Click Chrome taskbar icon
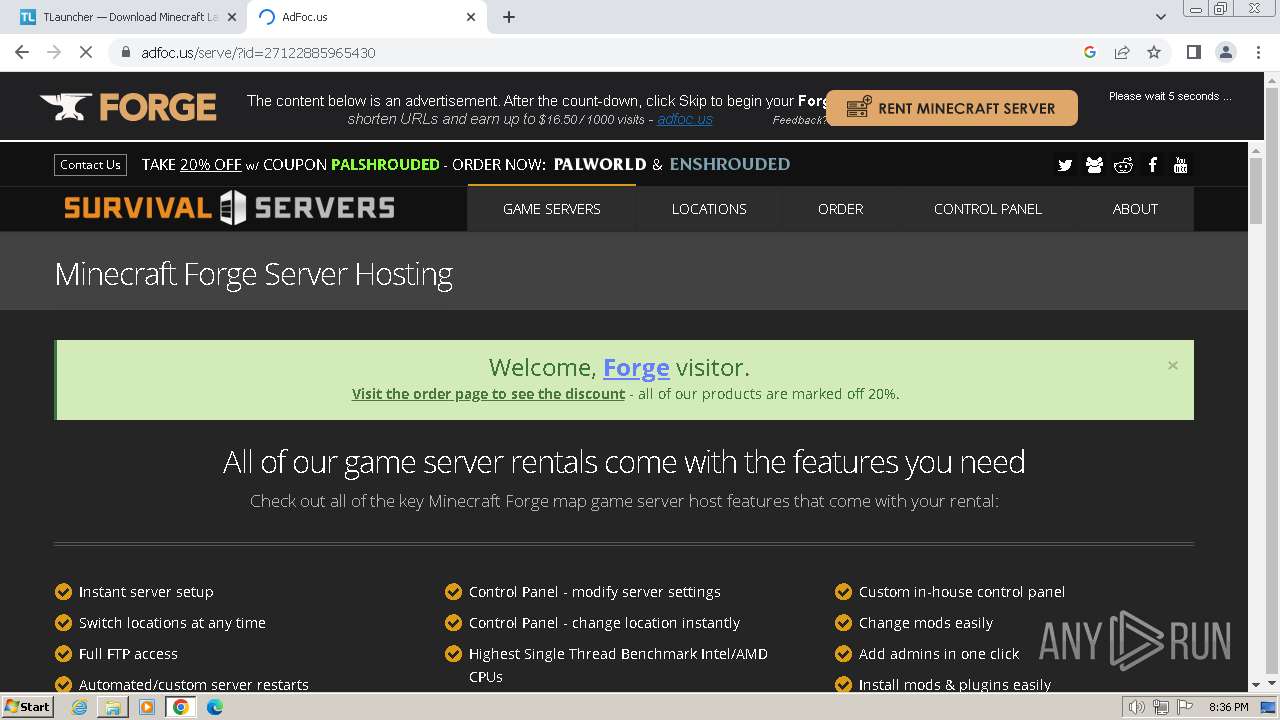 (181, 707)
